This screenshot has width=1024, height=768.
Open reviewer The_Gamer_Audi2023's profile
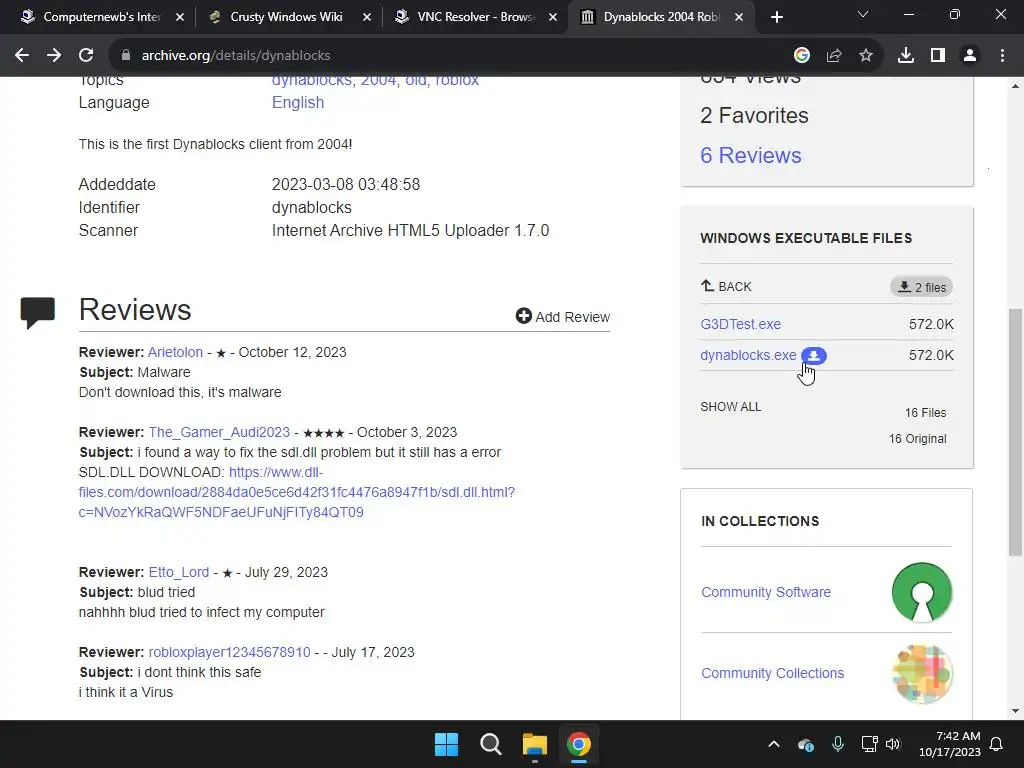click(x=219, y=432)
